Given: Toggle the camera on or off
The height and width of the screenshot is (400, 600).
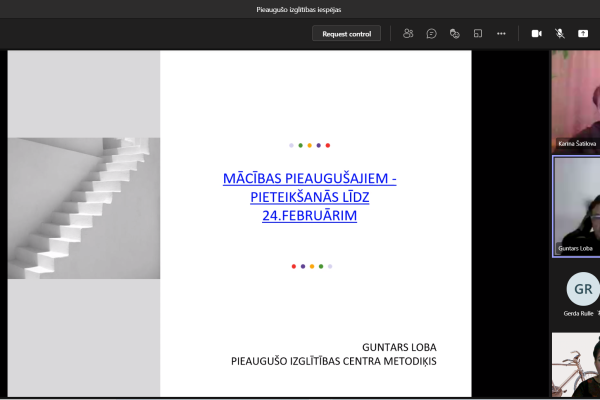Looking at the screenshot, I should (x=536, y=34).
